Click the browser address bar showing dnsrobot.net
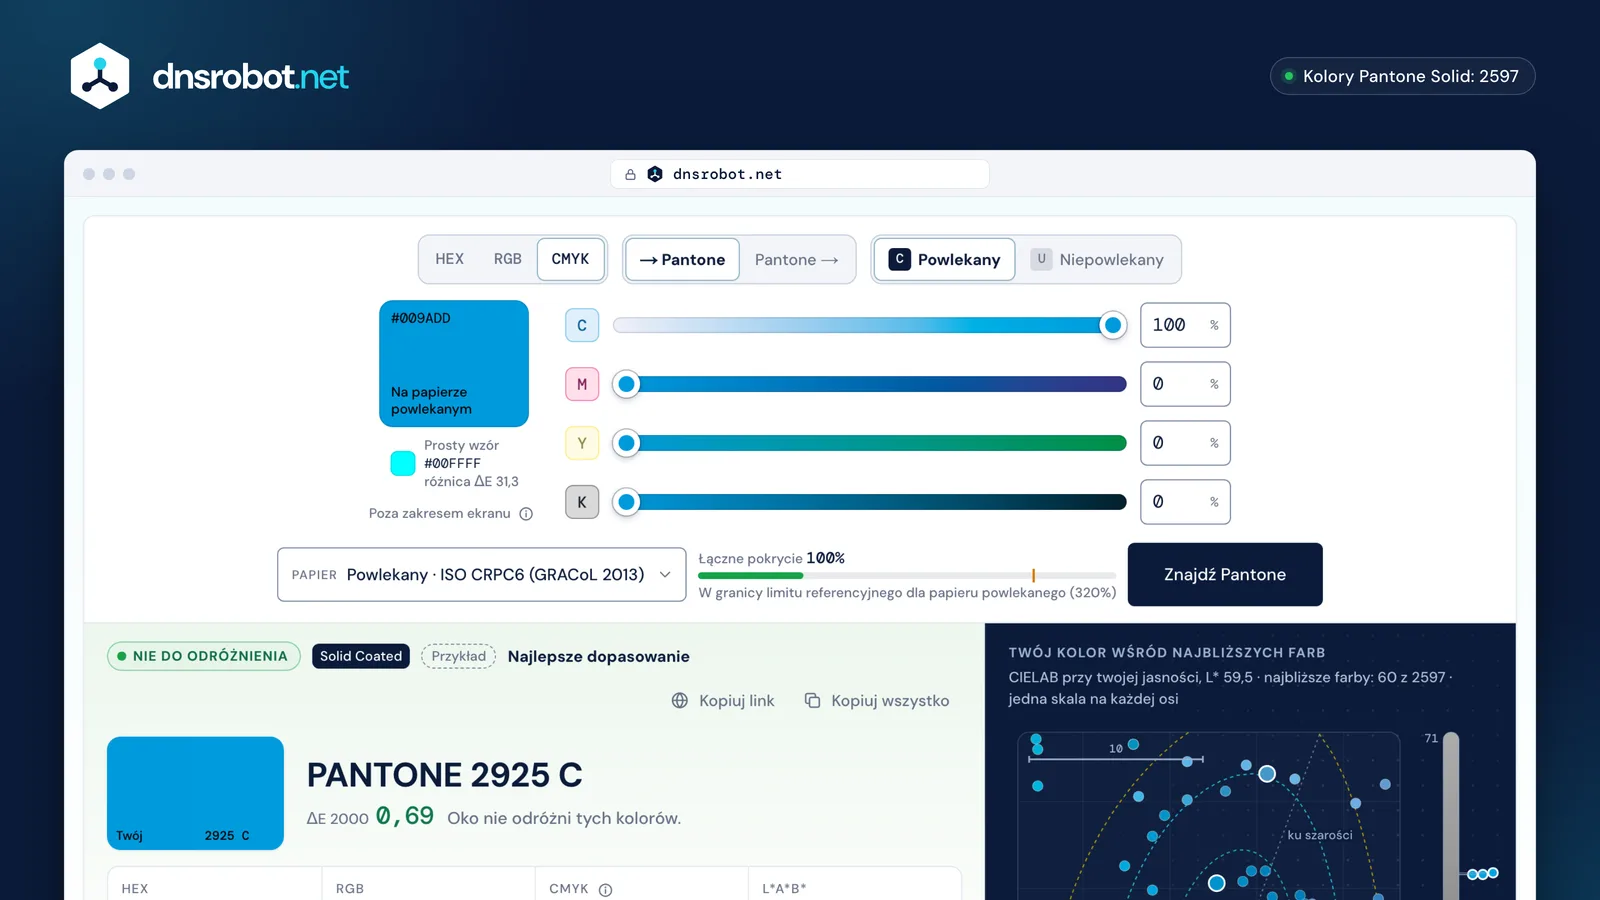The image size is (1600, 900). pyautogui.click(x=800, y=174)
